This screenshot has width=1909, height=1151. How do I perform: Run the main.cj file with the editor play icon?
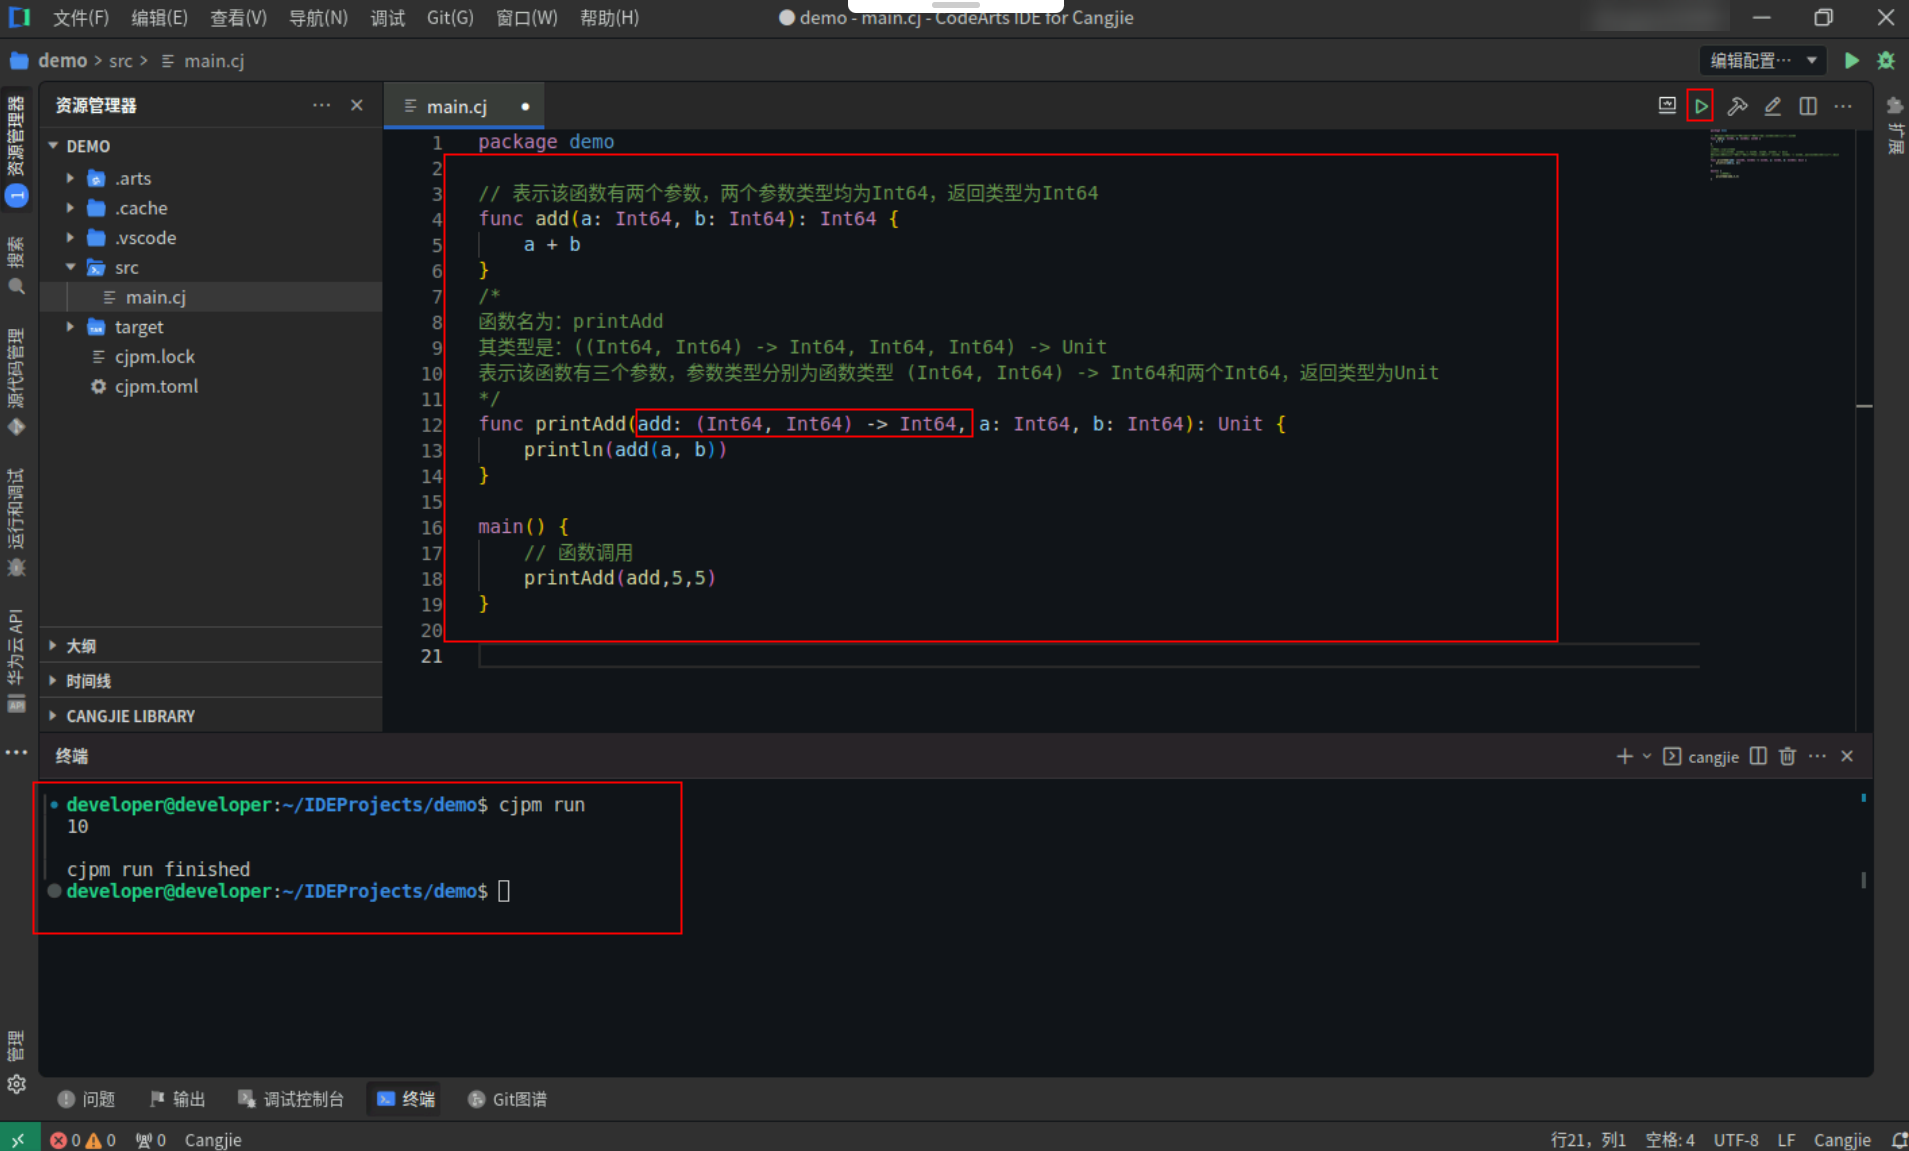pyautogui.click(x=1700, y=106)
